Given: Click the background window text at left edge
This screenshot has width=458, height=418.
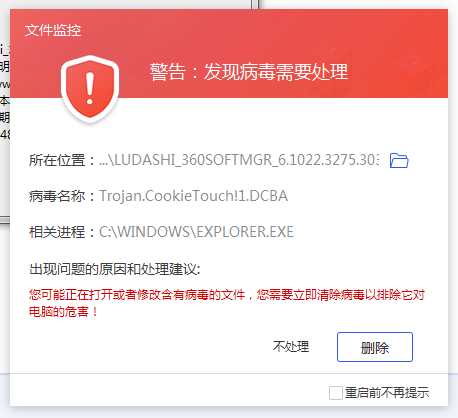Looking at the screenshot, I should point(5,92).
